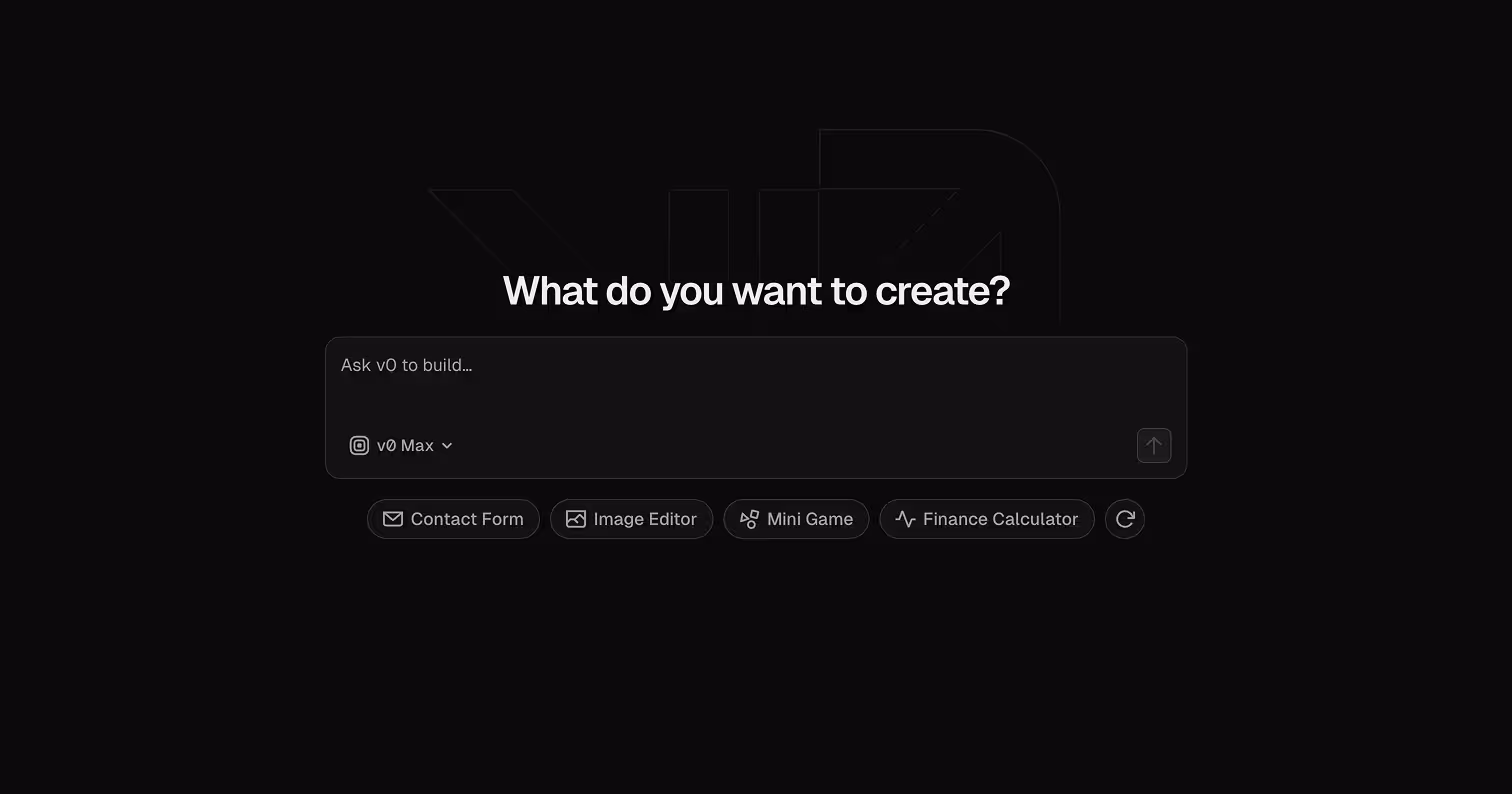The image size is (1512, 794).
Task: Click the picture icon on Image Editor
Action: click(576, 519)
